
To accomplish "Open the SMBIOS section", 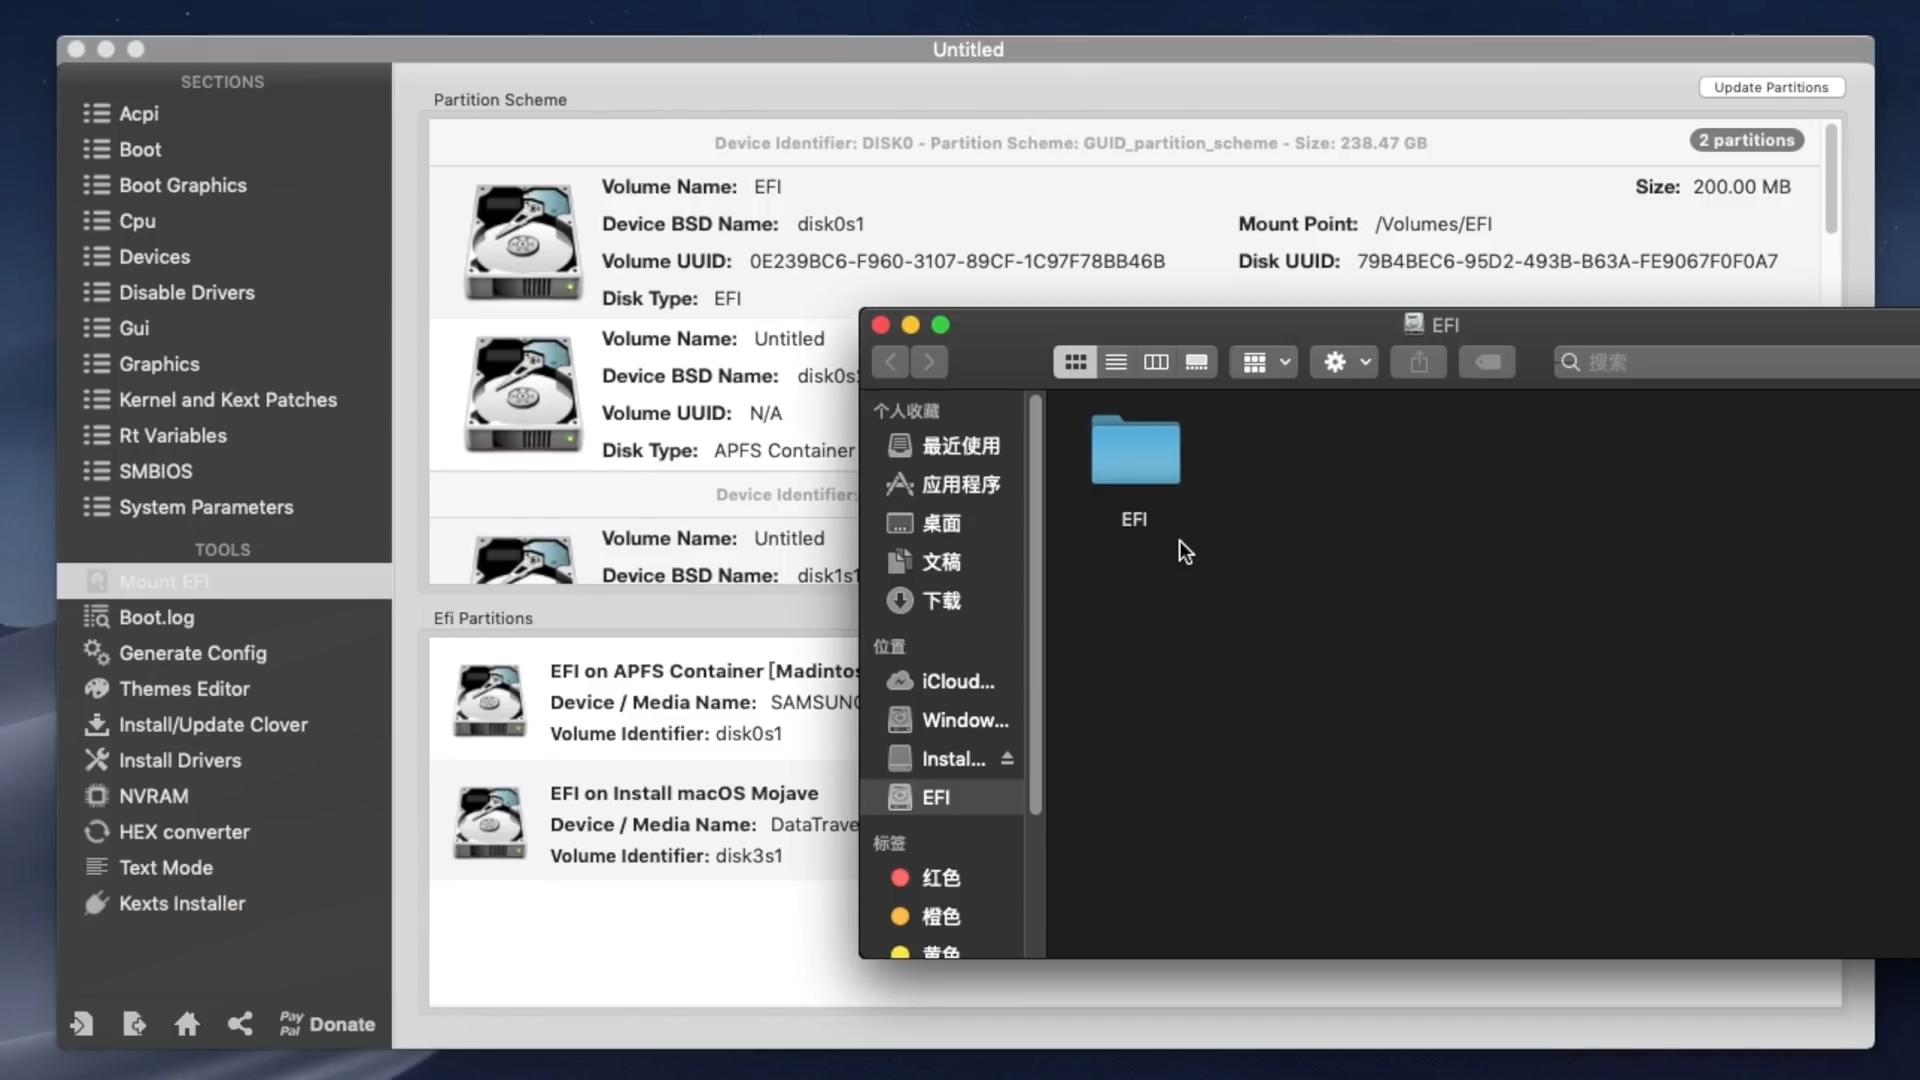I will 155,471.
